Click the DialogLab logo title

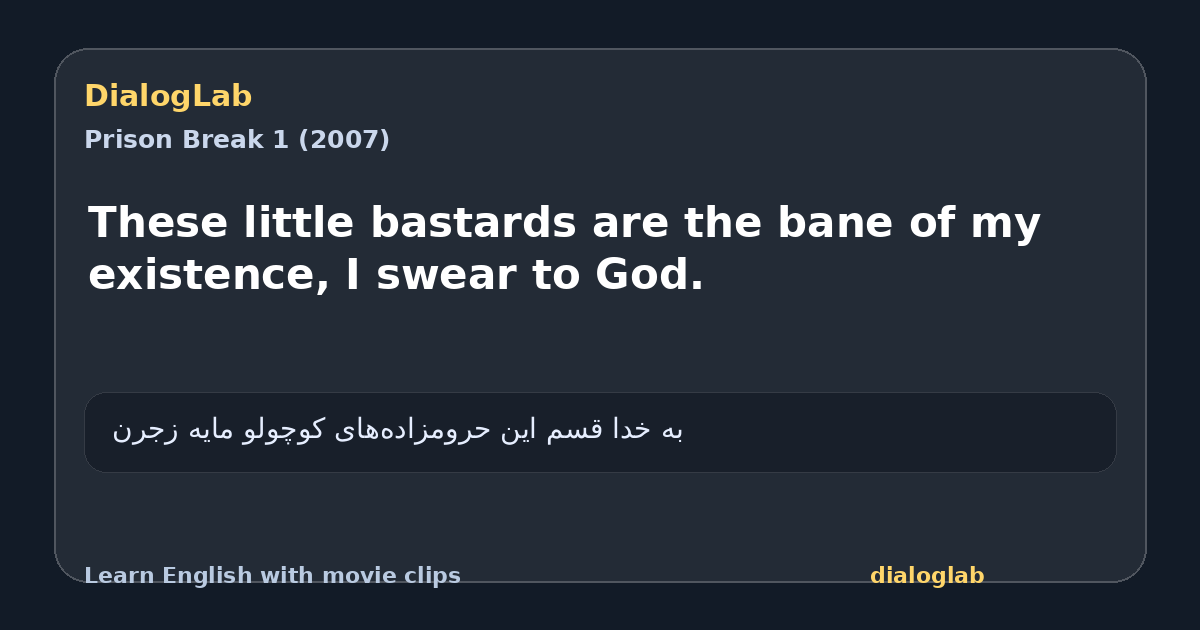[168, 96]
